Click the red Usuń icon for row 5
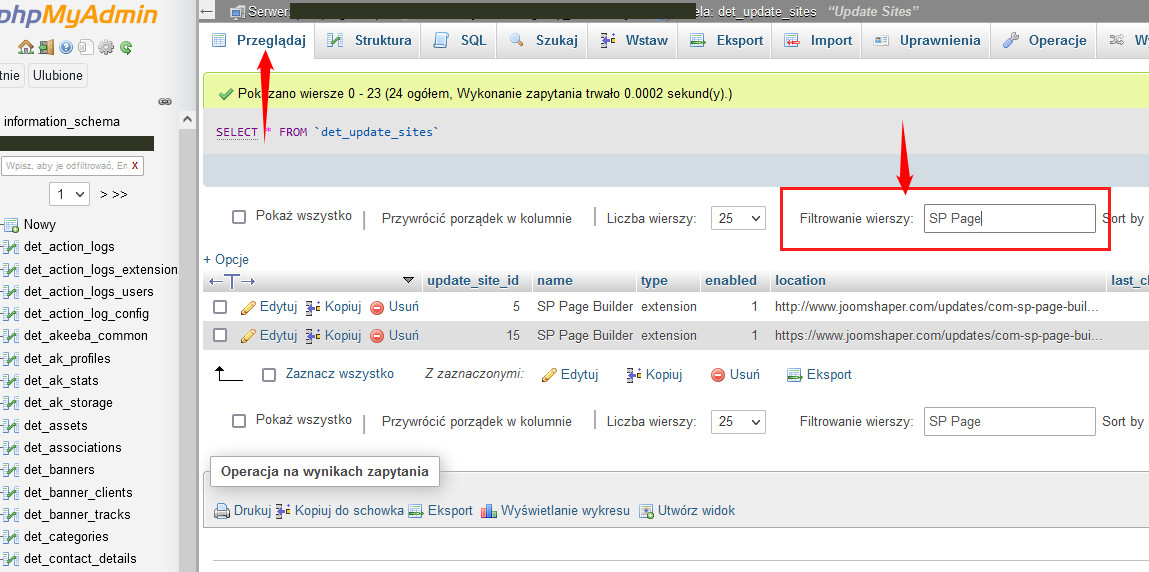This screenshot has width=1149, height=572. (x=377, y=307)
